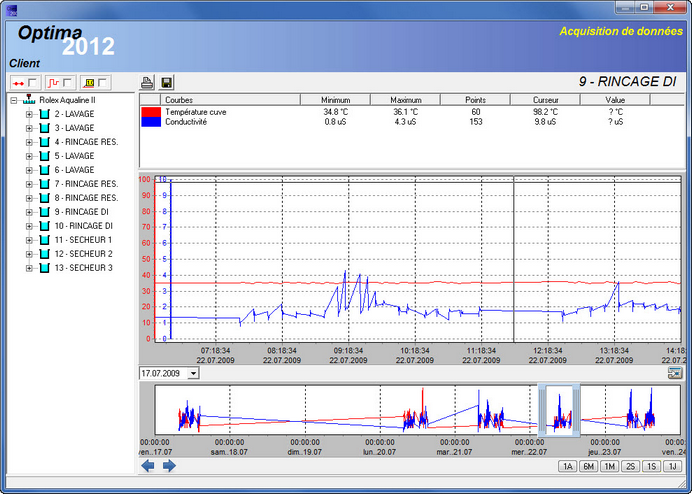The width and height of the screenshot is (692, 494).
Task: Open the 17.07.2009 date dropdown arrow
Action: (x=193, y=373)
